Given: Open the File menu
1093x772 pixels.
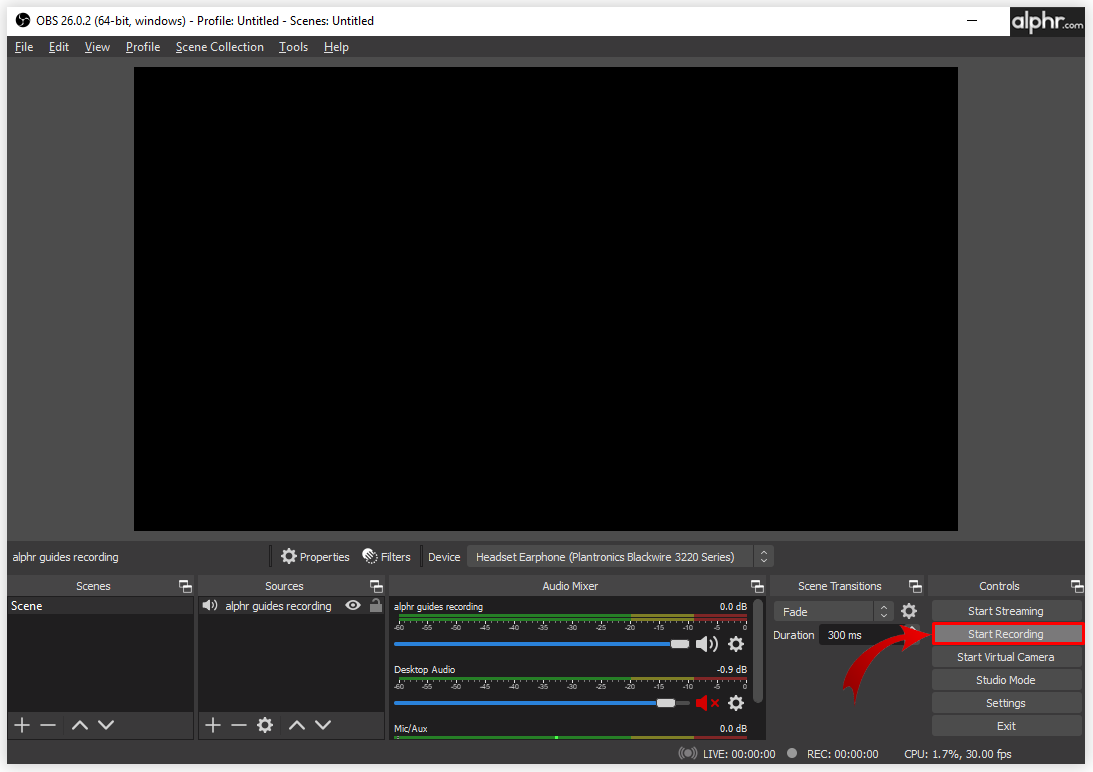Looking at the screenshot, I should coord(24,47).
